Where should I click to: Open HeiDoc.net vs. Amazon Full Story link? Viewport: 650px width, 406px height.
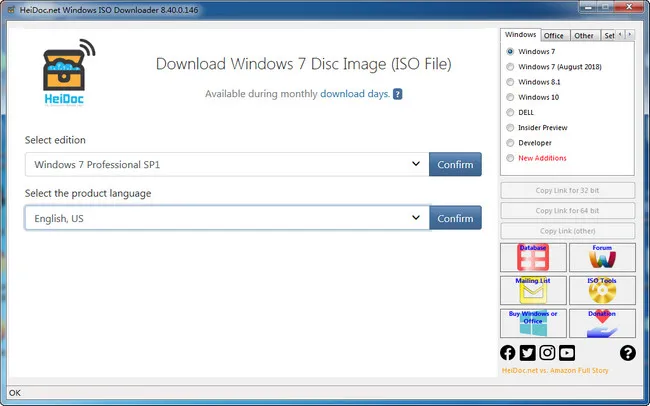(x=555, y=370)
